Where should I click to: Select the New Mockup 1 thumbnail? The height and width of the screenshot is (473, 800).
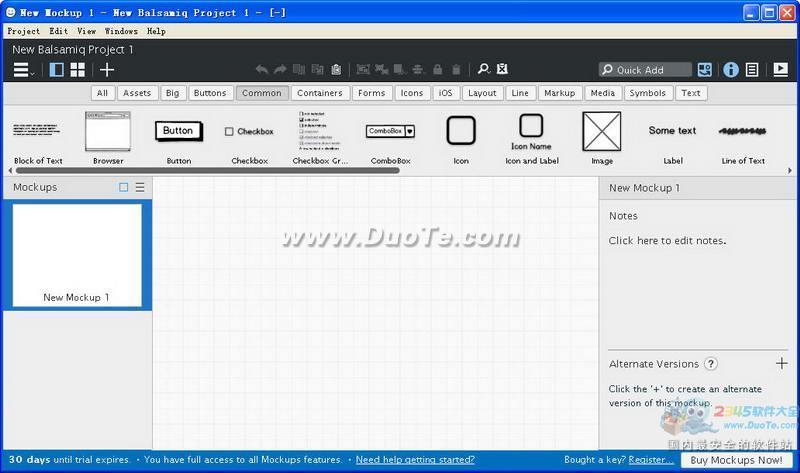click(x=77, y=255)
